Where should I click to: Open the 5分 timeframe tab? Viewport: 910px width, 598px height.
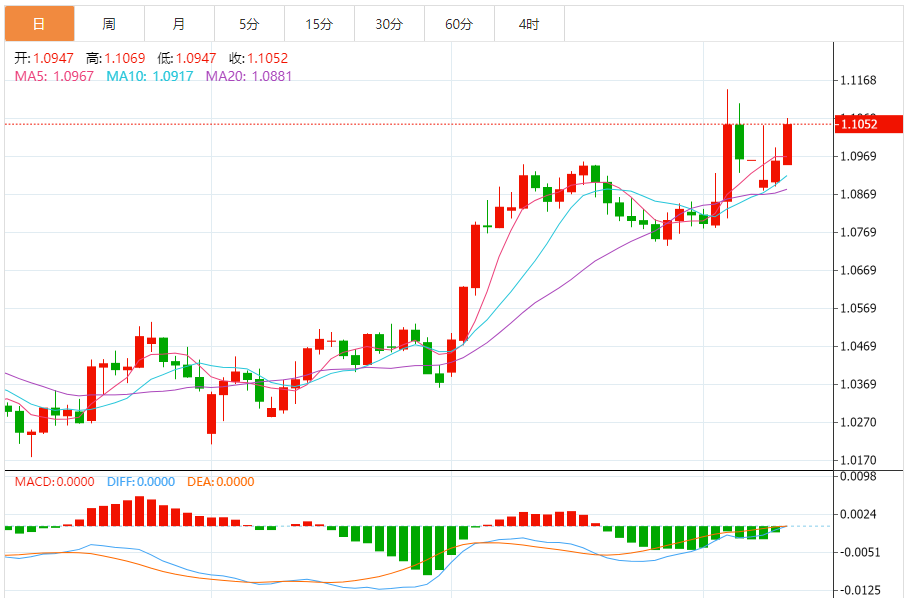[x=250, y=24]
